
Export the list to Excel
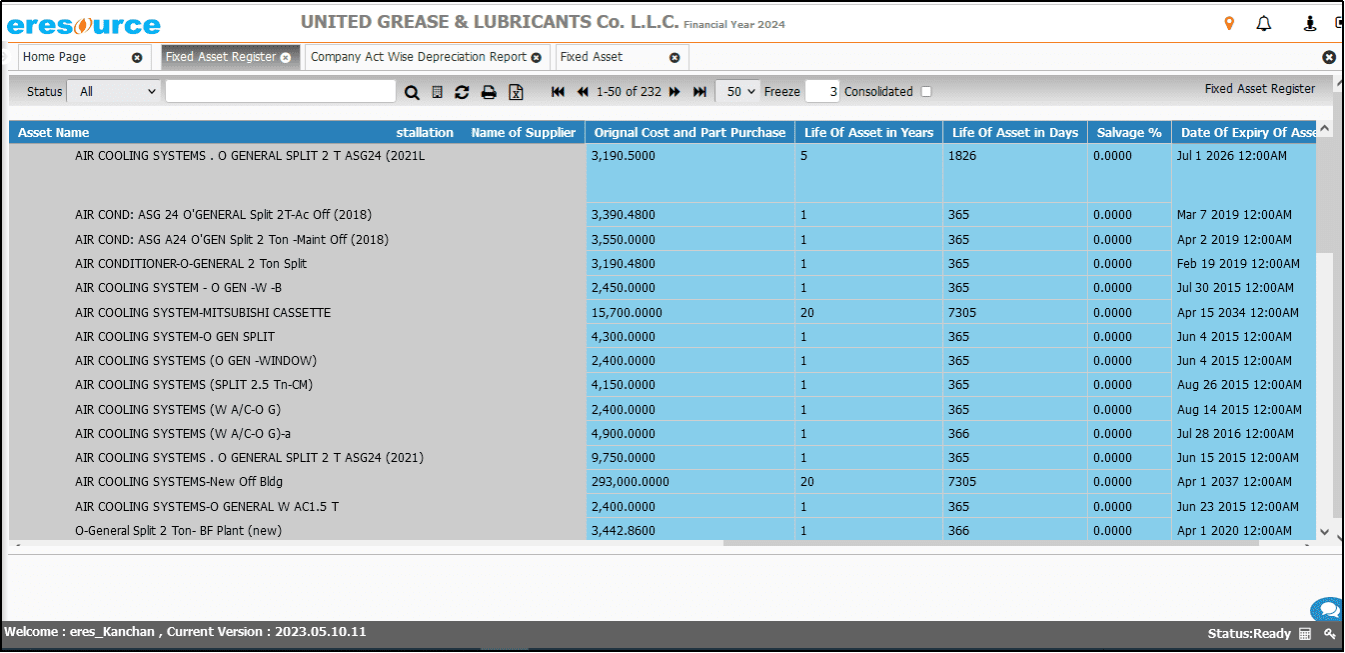coord(516,92)
